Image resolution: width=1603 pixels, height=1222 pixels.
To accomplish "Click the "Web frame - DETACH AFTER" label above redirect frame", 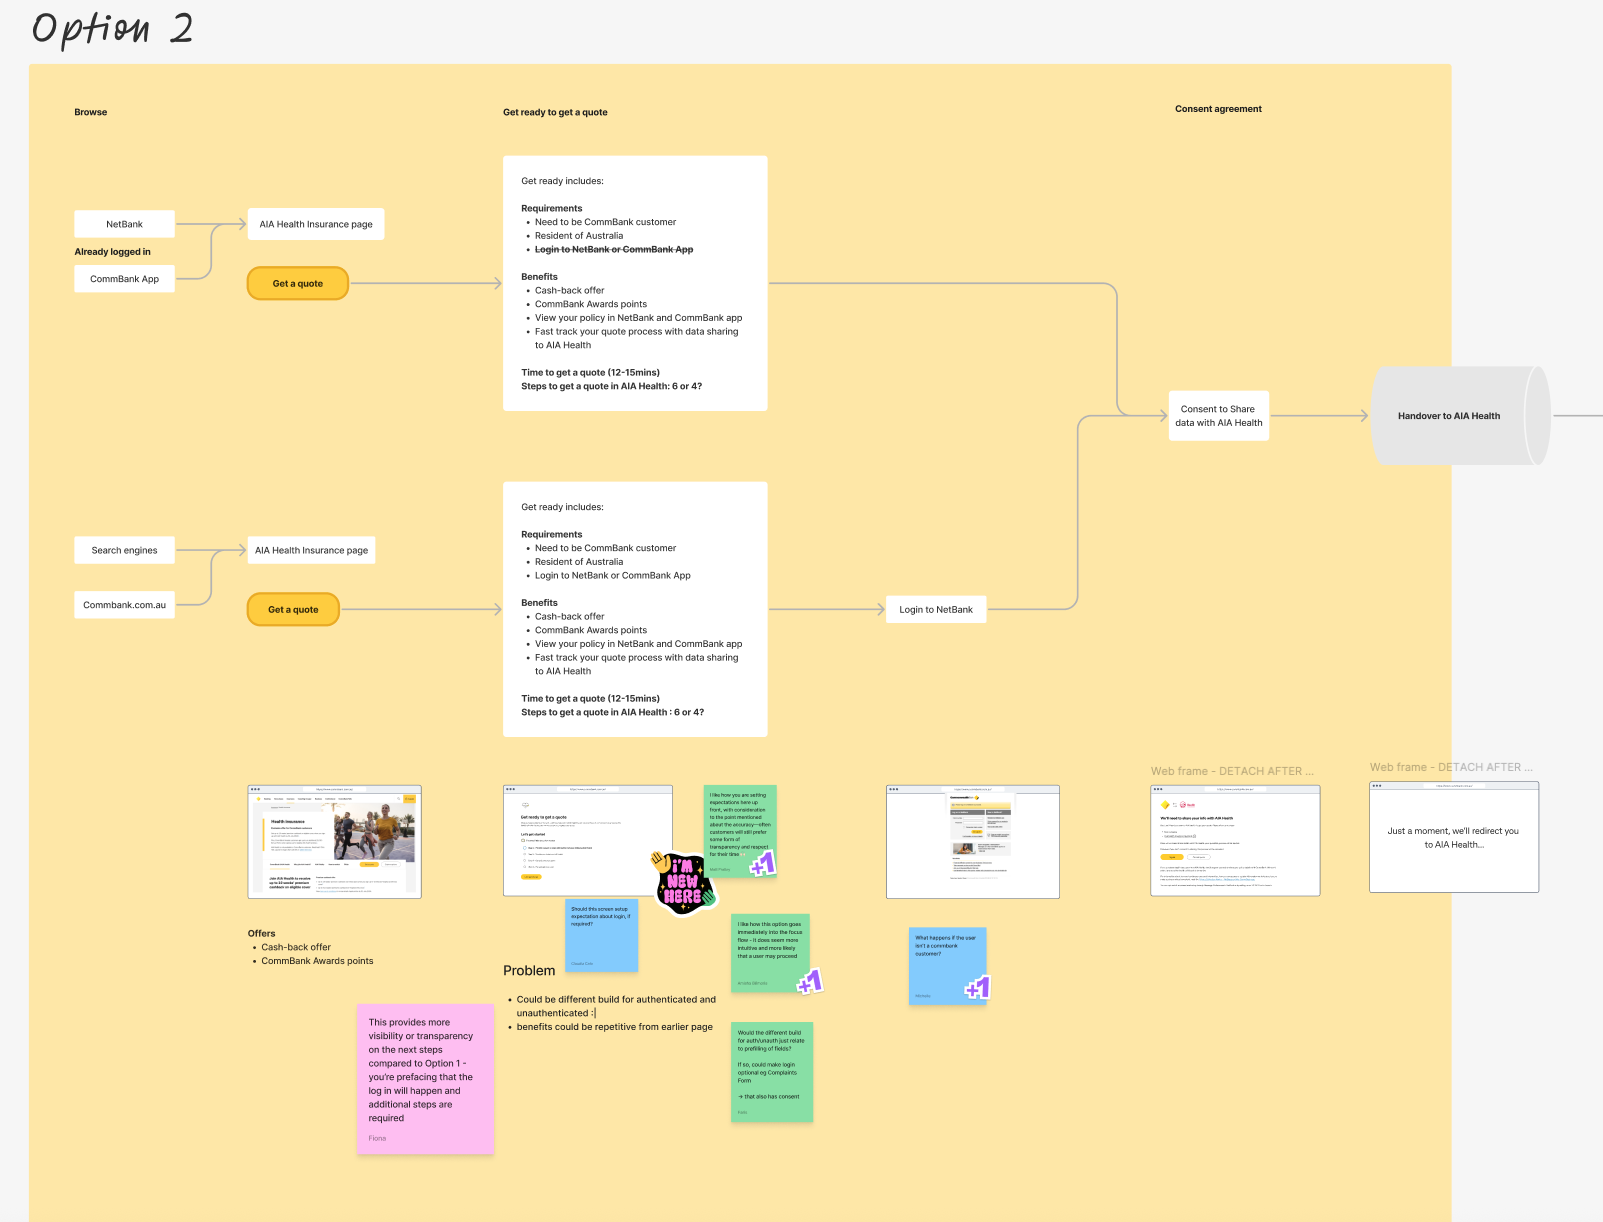I will (x=1451, y=767).
